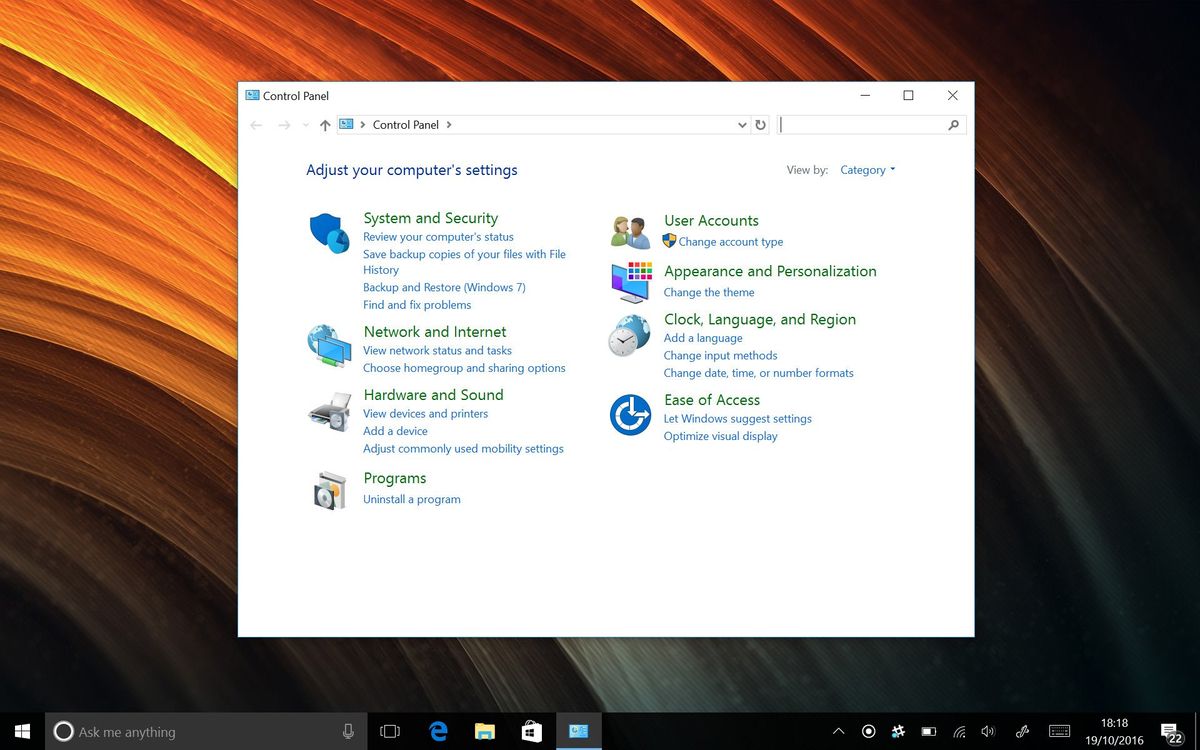Click Uninstall a program
Viewport: 1200px width, 750px height.
coord(412,499)
